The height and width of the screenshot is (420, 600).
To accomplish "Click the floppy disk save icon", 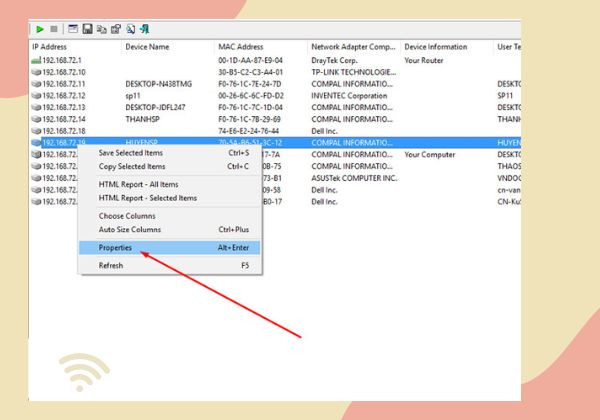I will (x=87, y=29).
